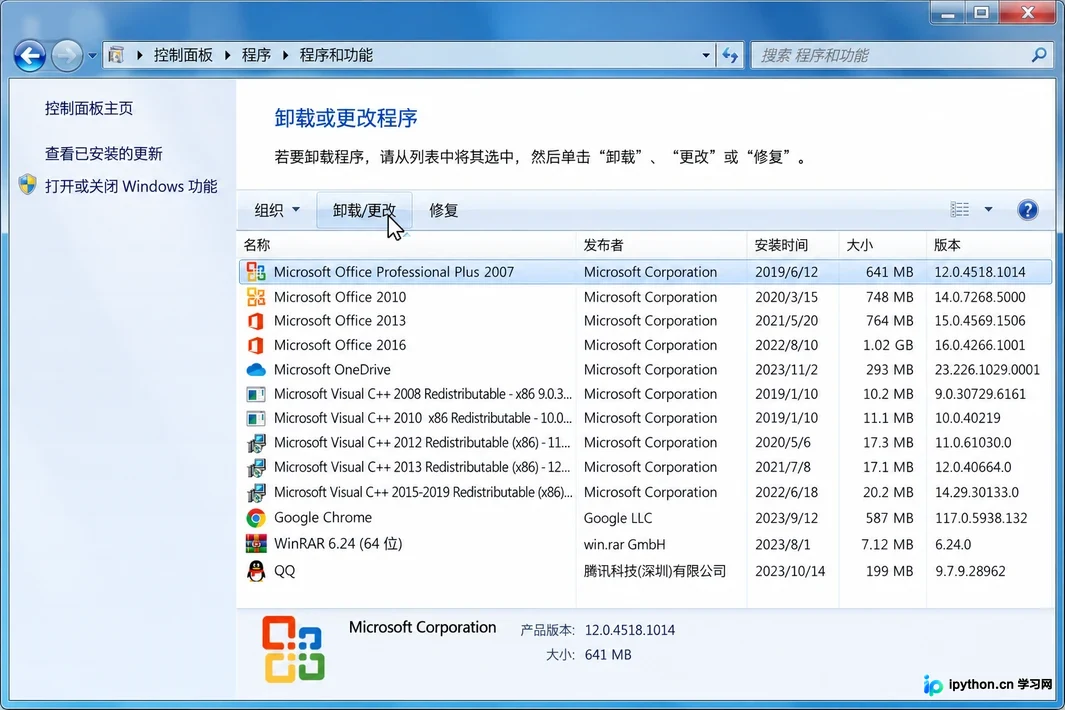Click the Visual C++ 2015-2019 Redistributable icon
1065x710 pixels.
[x=256, y=492]
